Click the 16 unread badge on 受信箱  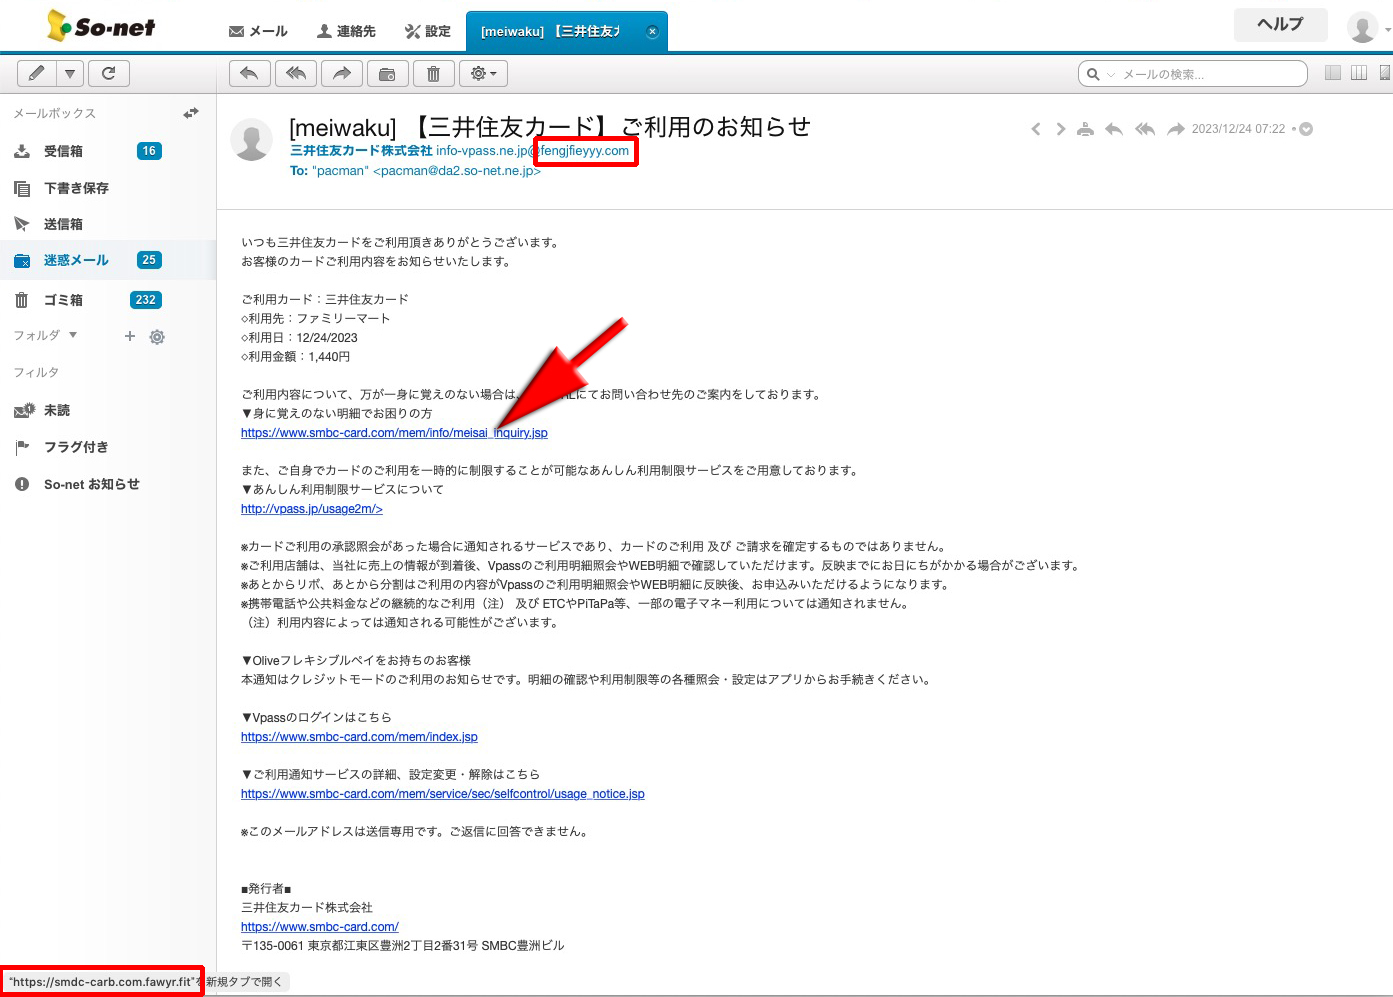[x=149, y=151]
